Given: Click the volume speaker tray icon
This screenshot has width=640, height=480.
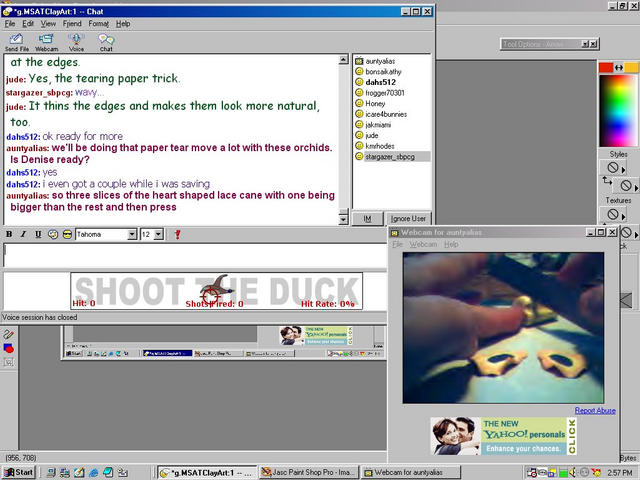Looking at the screenshot, I should click(x=574, y=472).
